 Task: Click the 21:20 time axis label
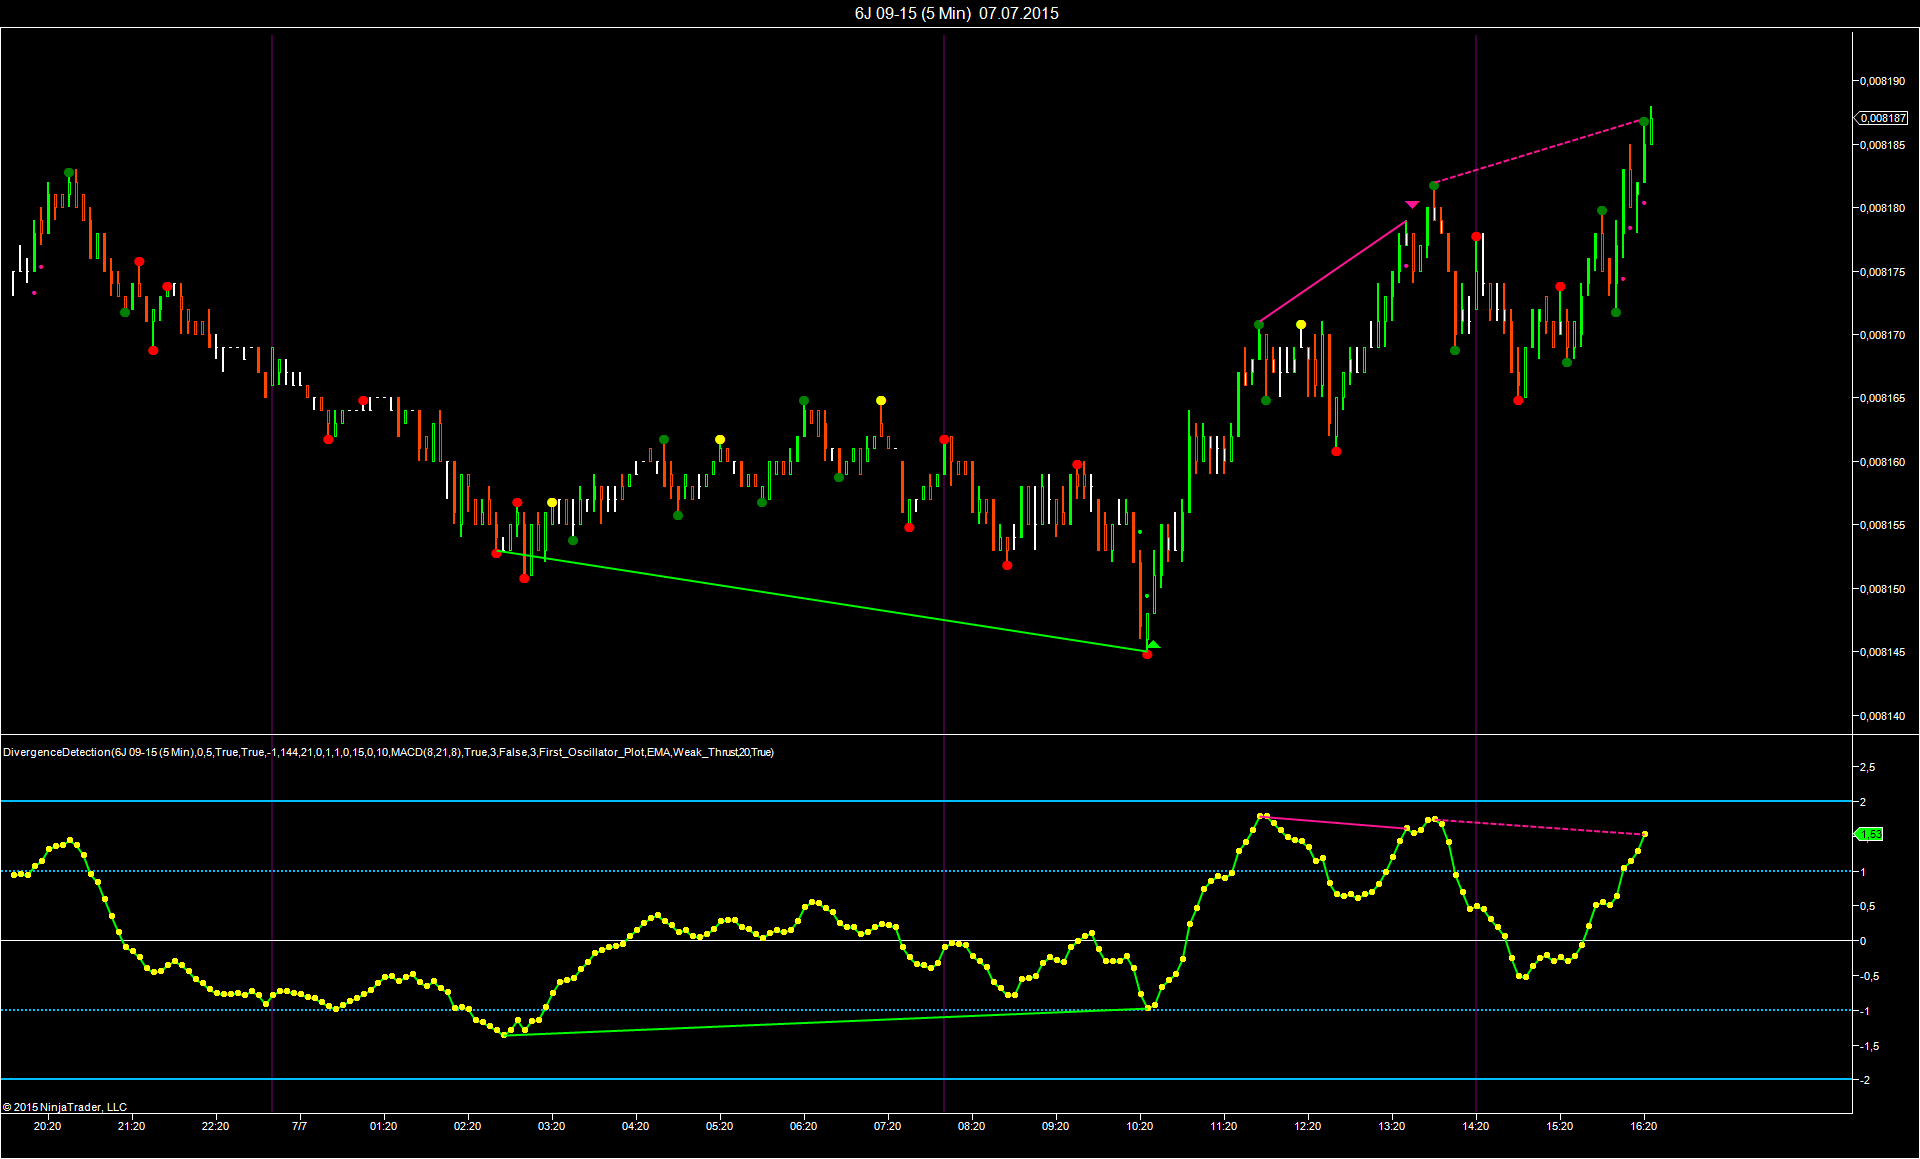pyautogui.click(x=131, y=1126)
